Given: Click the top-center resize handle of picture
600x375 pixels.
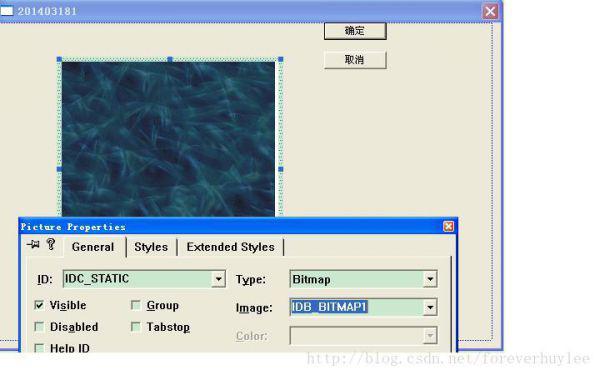Looking at the screenshot, I should pyautogui.click(x=170, y=59).
